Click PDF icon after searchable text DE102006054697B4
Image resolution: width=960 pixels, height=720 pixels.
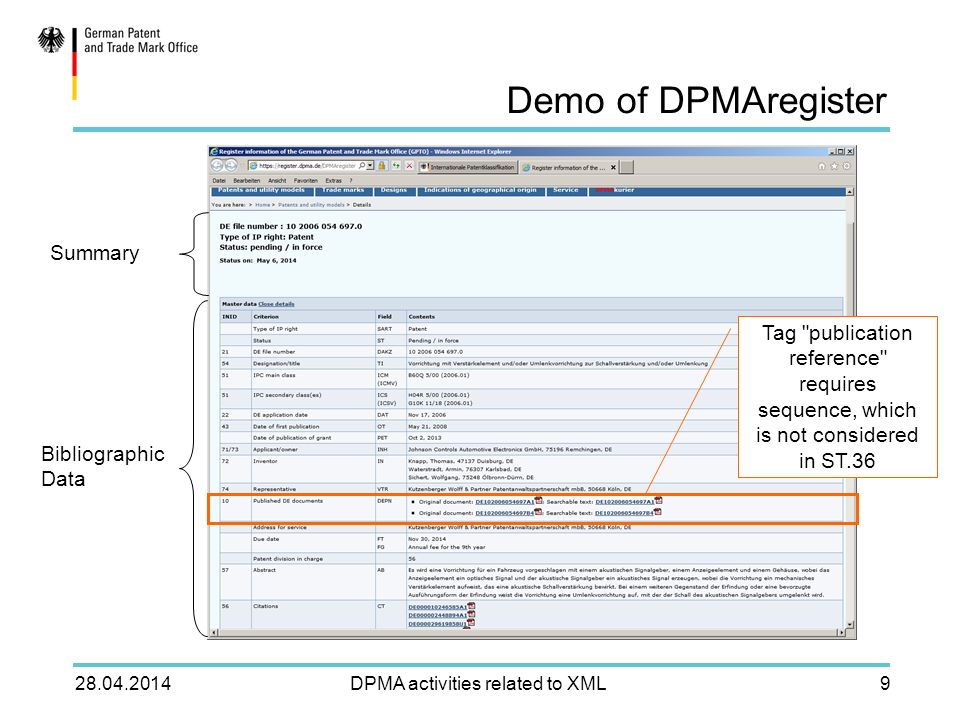pos(658,512)
